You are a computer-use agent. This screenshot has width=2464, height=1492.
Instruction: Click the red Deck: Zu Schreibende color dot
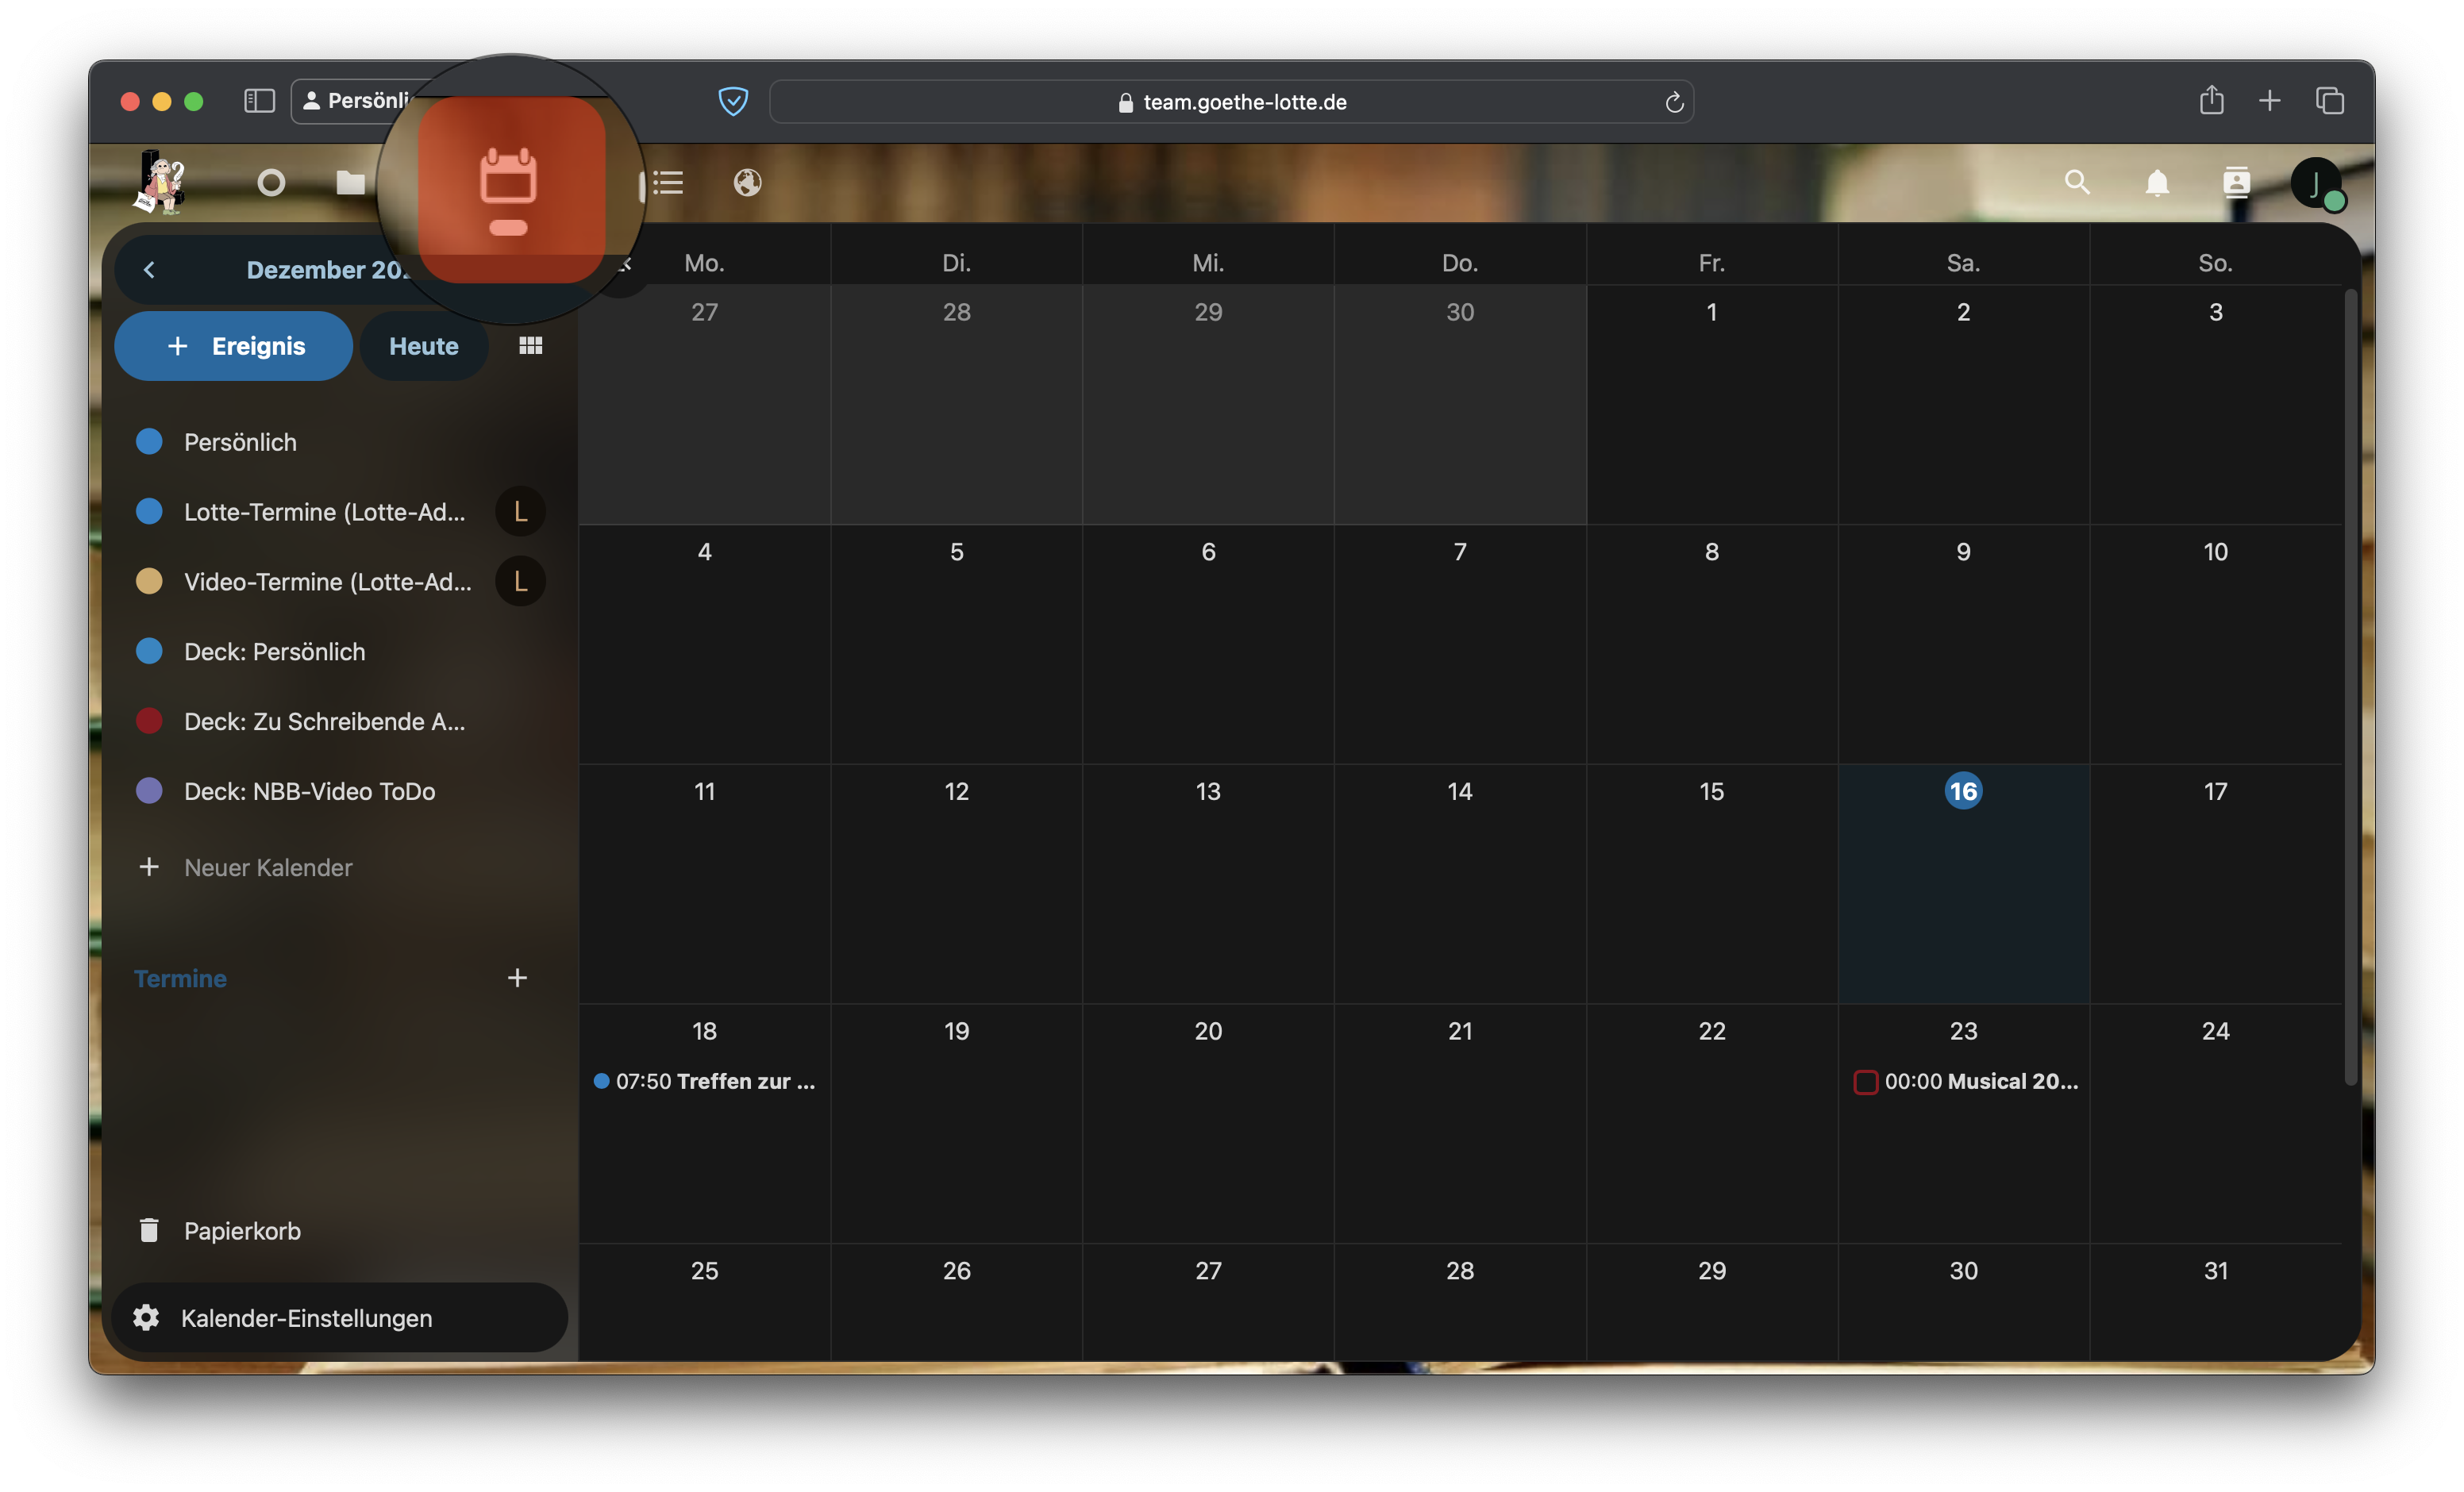click(149, 721)
